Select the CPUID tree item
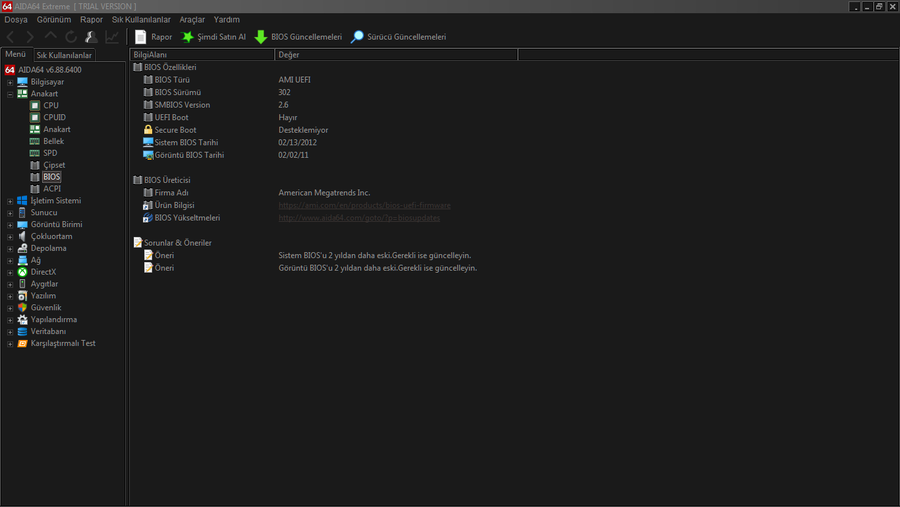The image size is (900, 507). coord(55,117)
